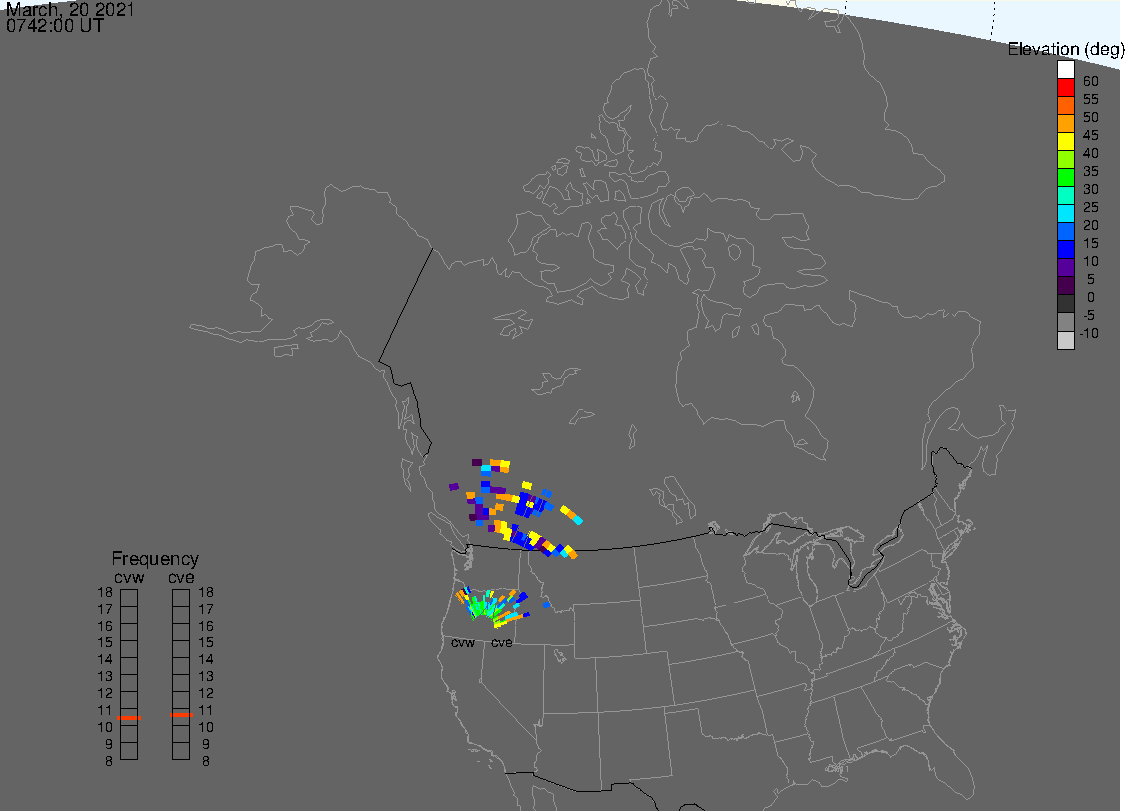The image size is (1125, 811).
Task: Click legend value 40
Action: click(x=1091, y=153)
